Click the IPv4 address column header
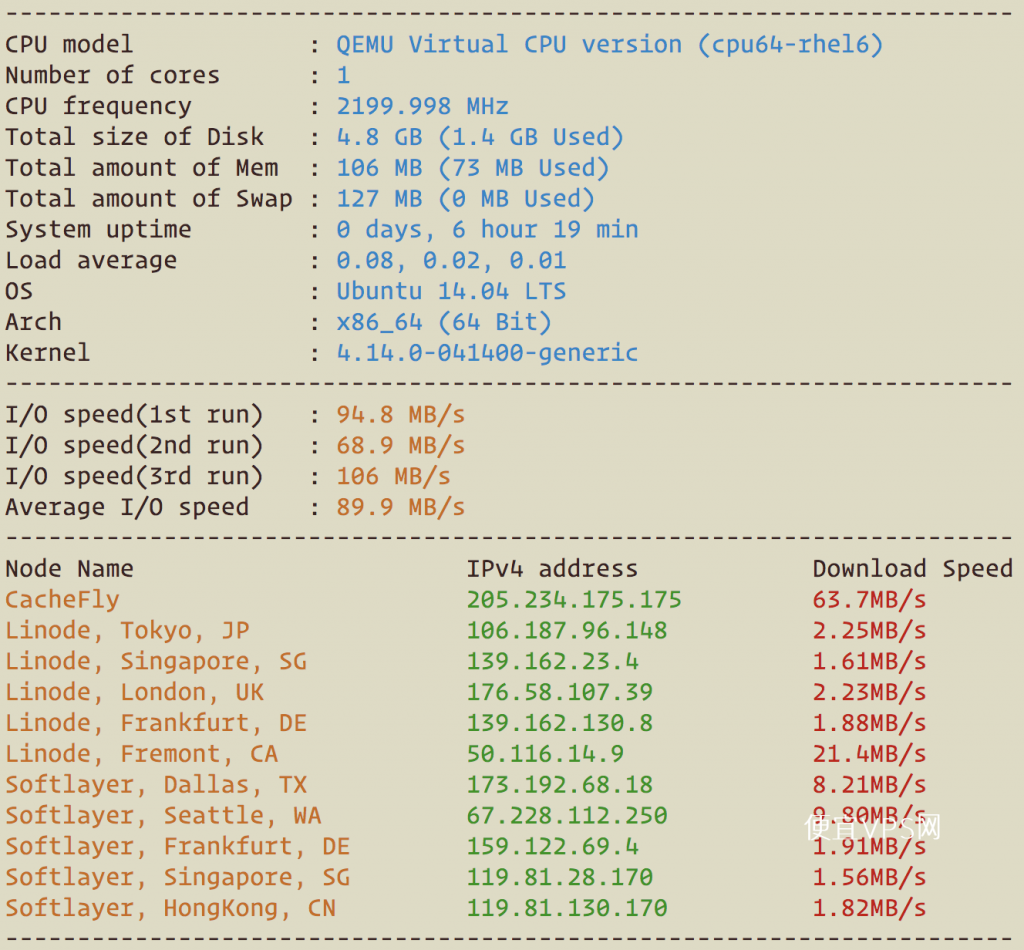Screen dimensions: 1024x950 click(x=551, y=569)
